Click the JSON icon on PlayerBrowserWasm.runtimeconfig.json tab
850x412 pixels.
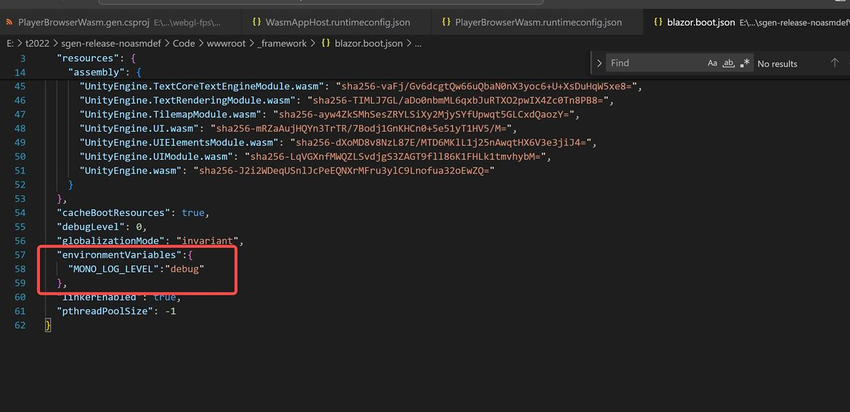point(445,21)
